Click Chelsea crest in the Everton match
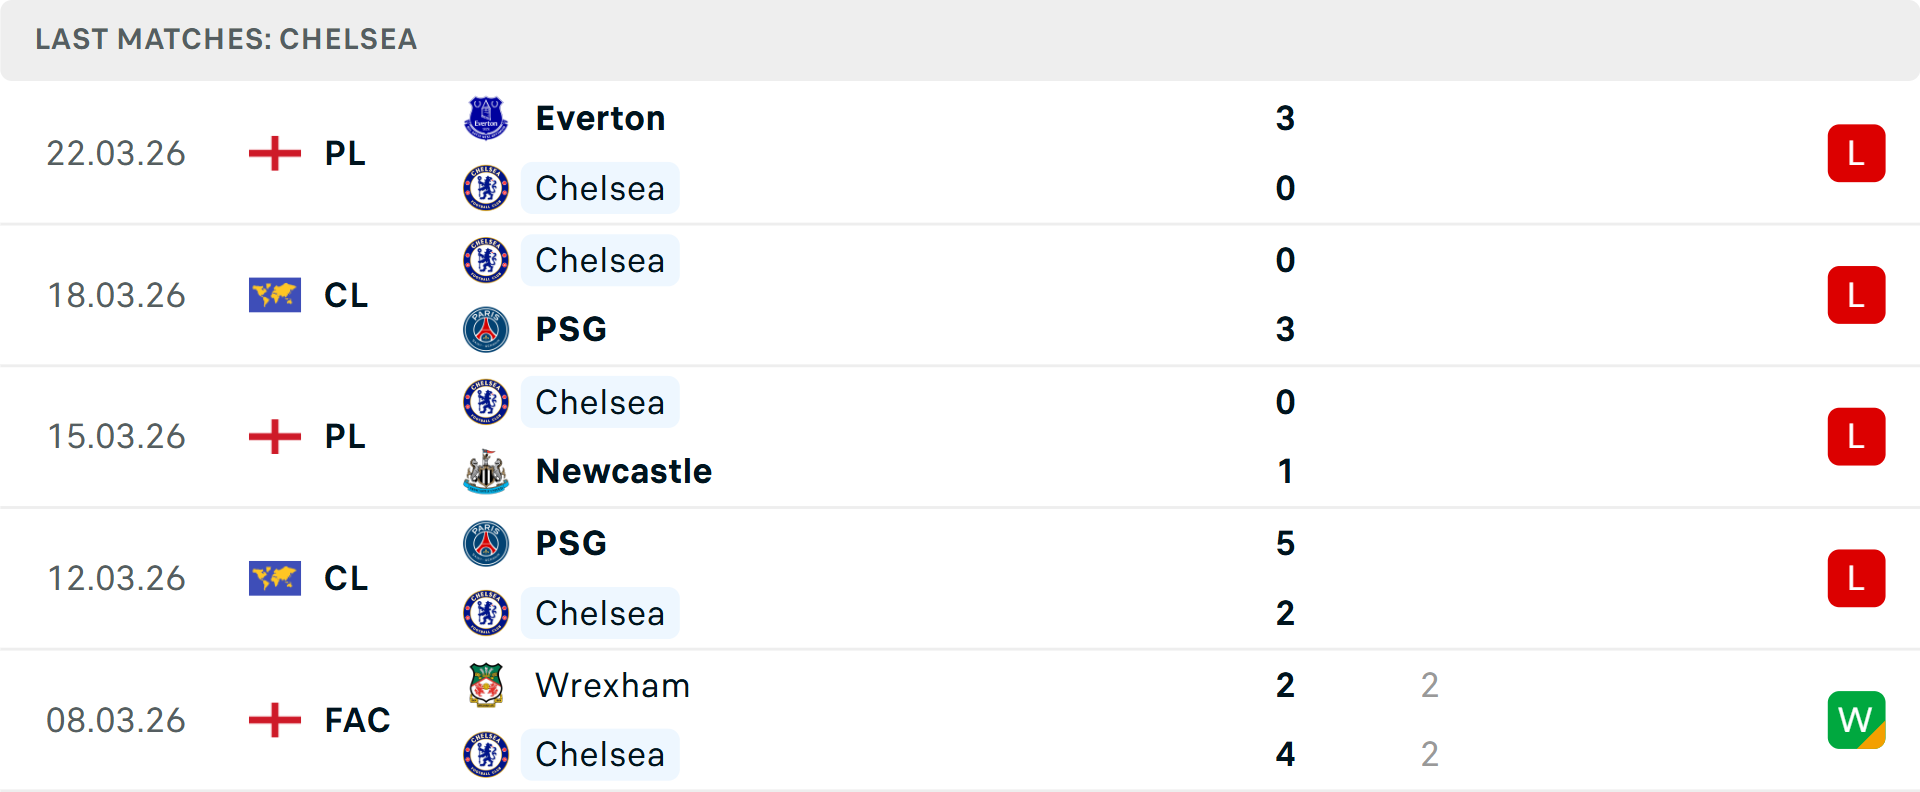 point(486,188)
